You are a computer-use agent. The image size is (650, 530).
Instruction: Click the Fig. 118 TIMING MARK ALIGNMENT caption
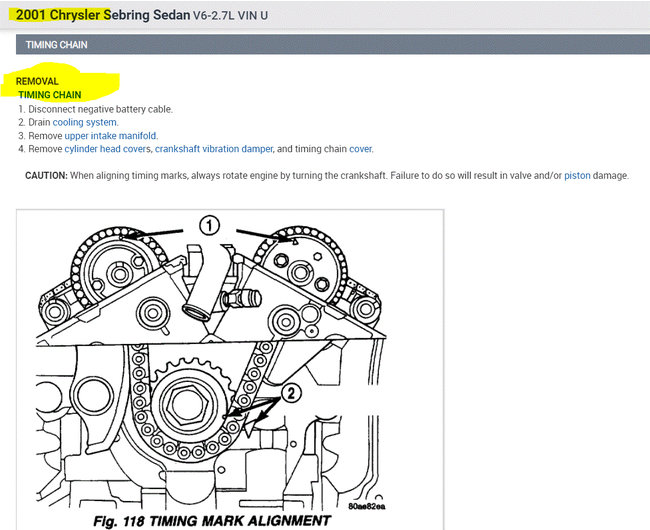click(212, 520)
